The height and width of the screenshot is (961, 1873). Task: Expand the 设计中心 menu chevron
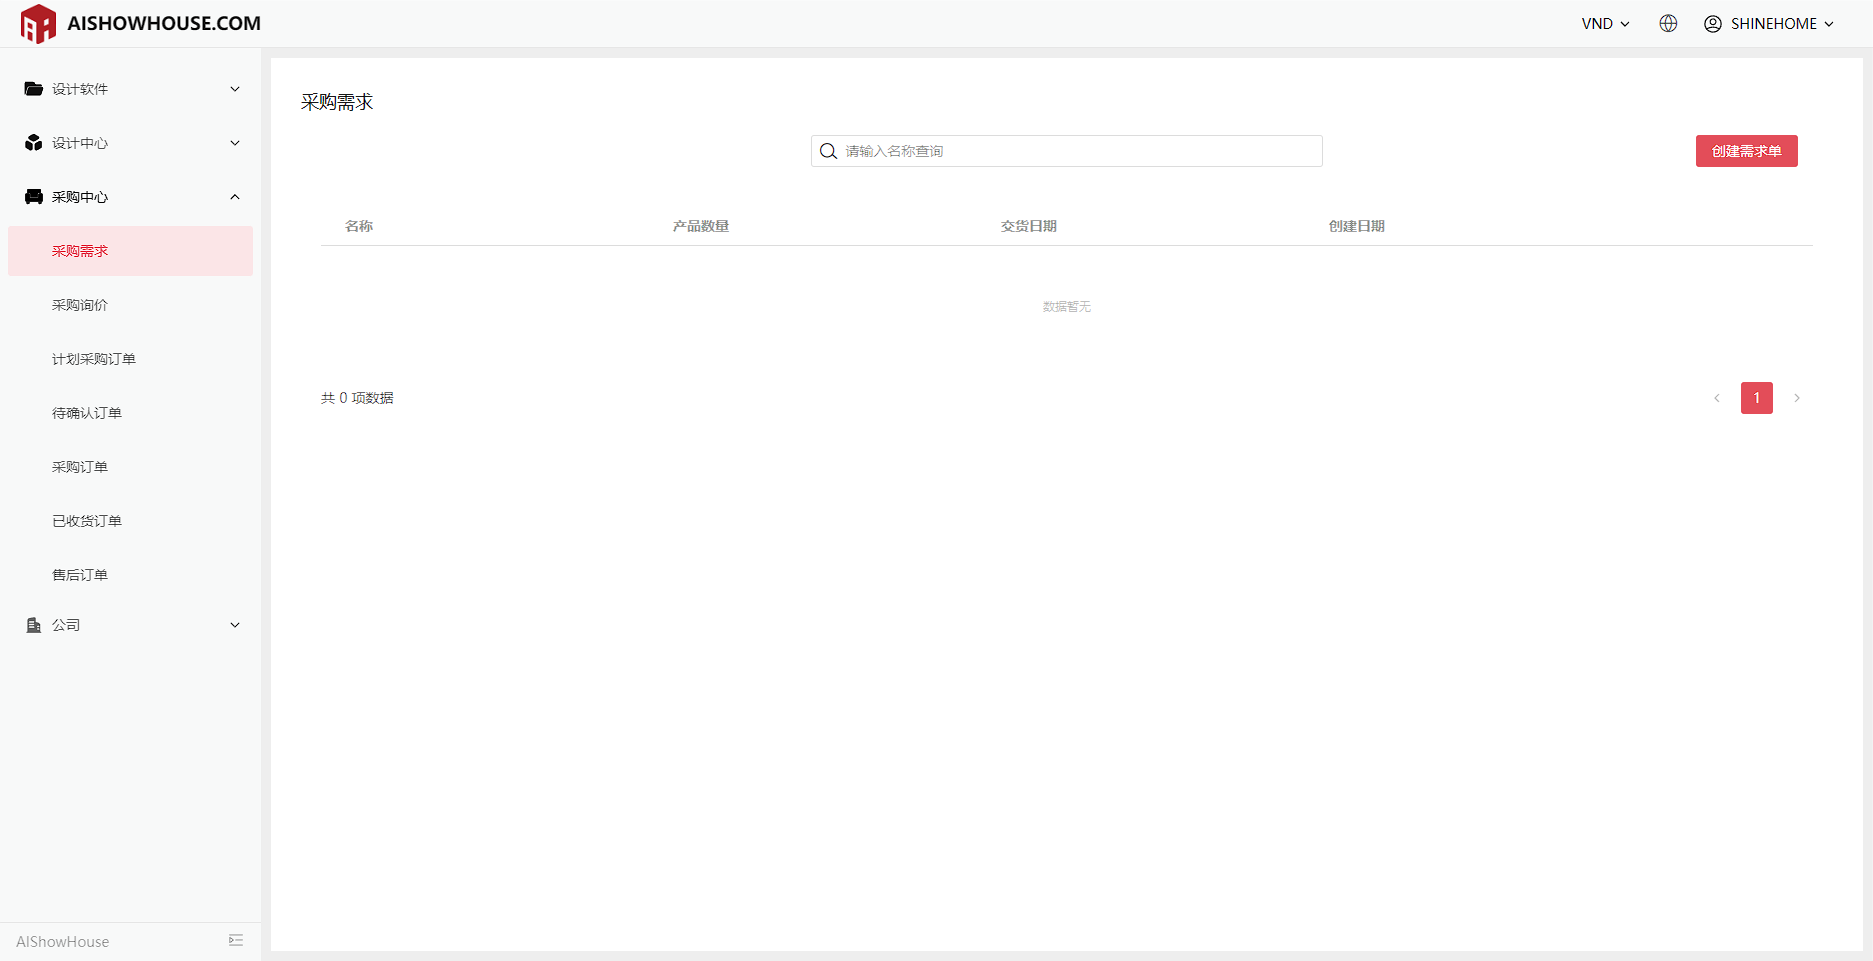[235, 143]
